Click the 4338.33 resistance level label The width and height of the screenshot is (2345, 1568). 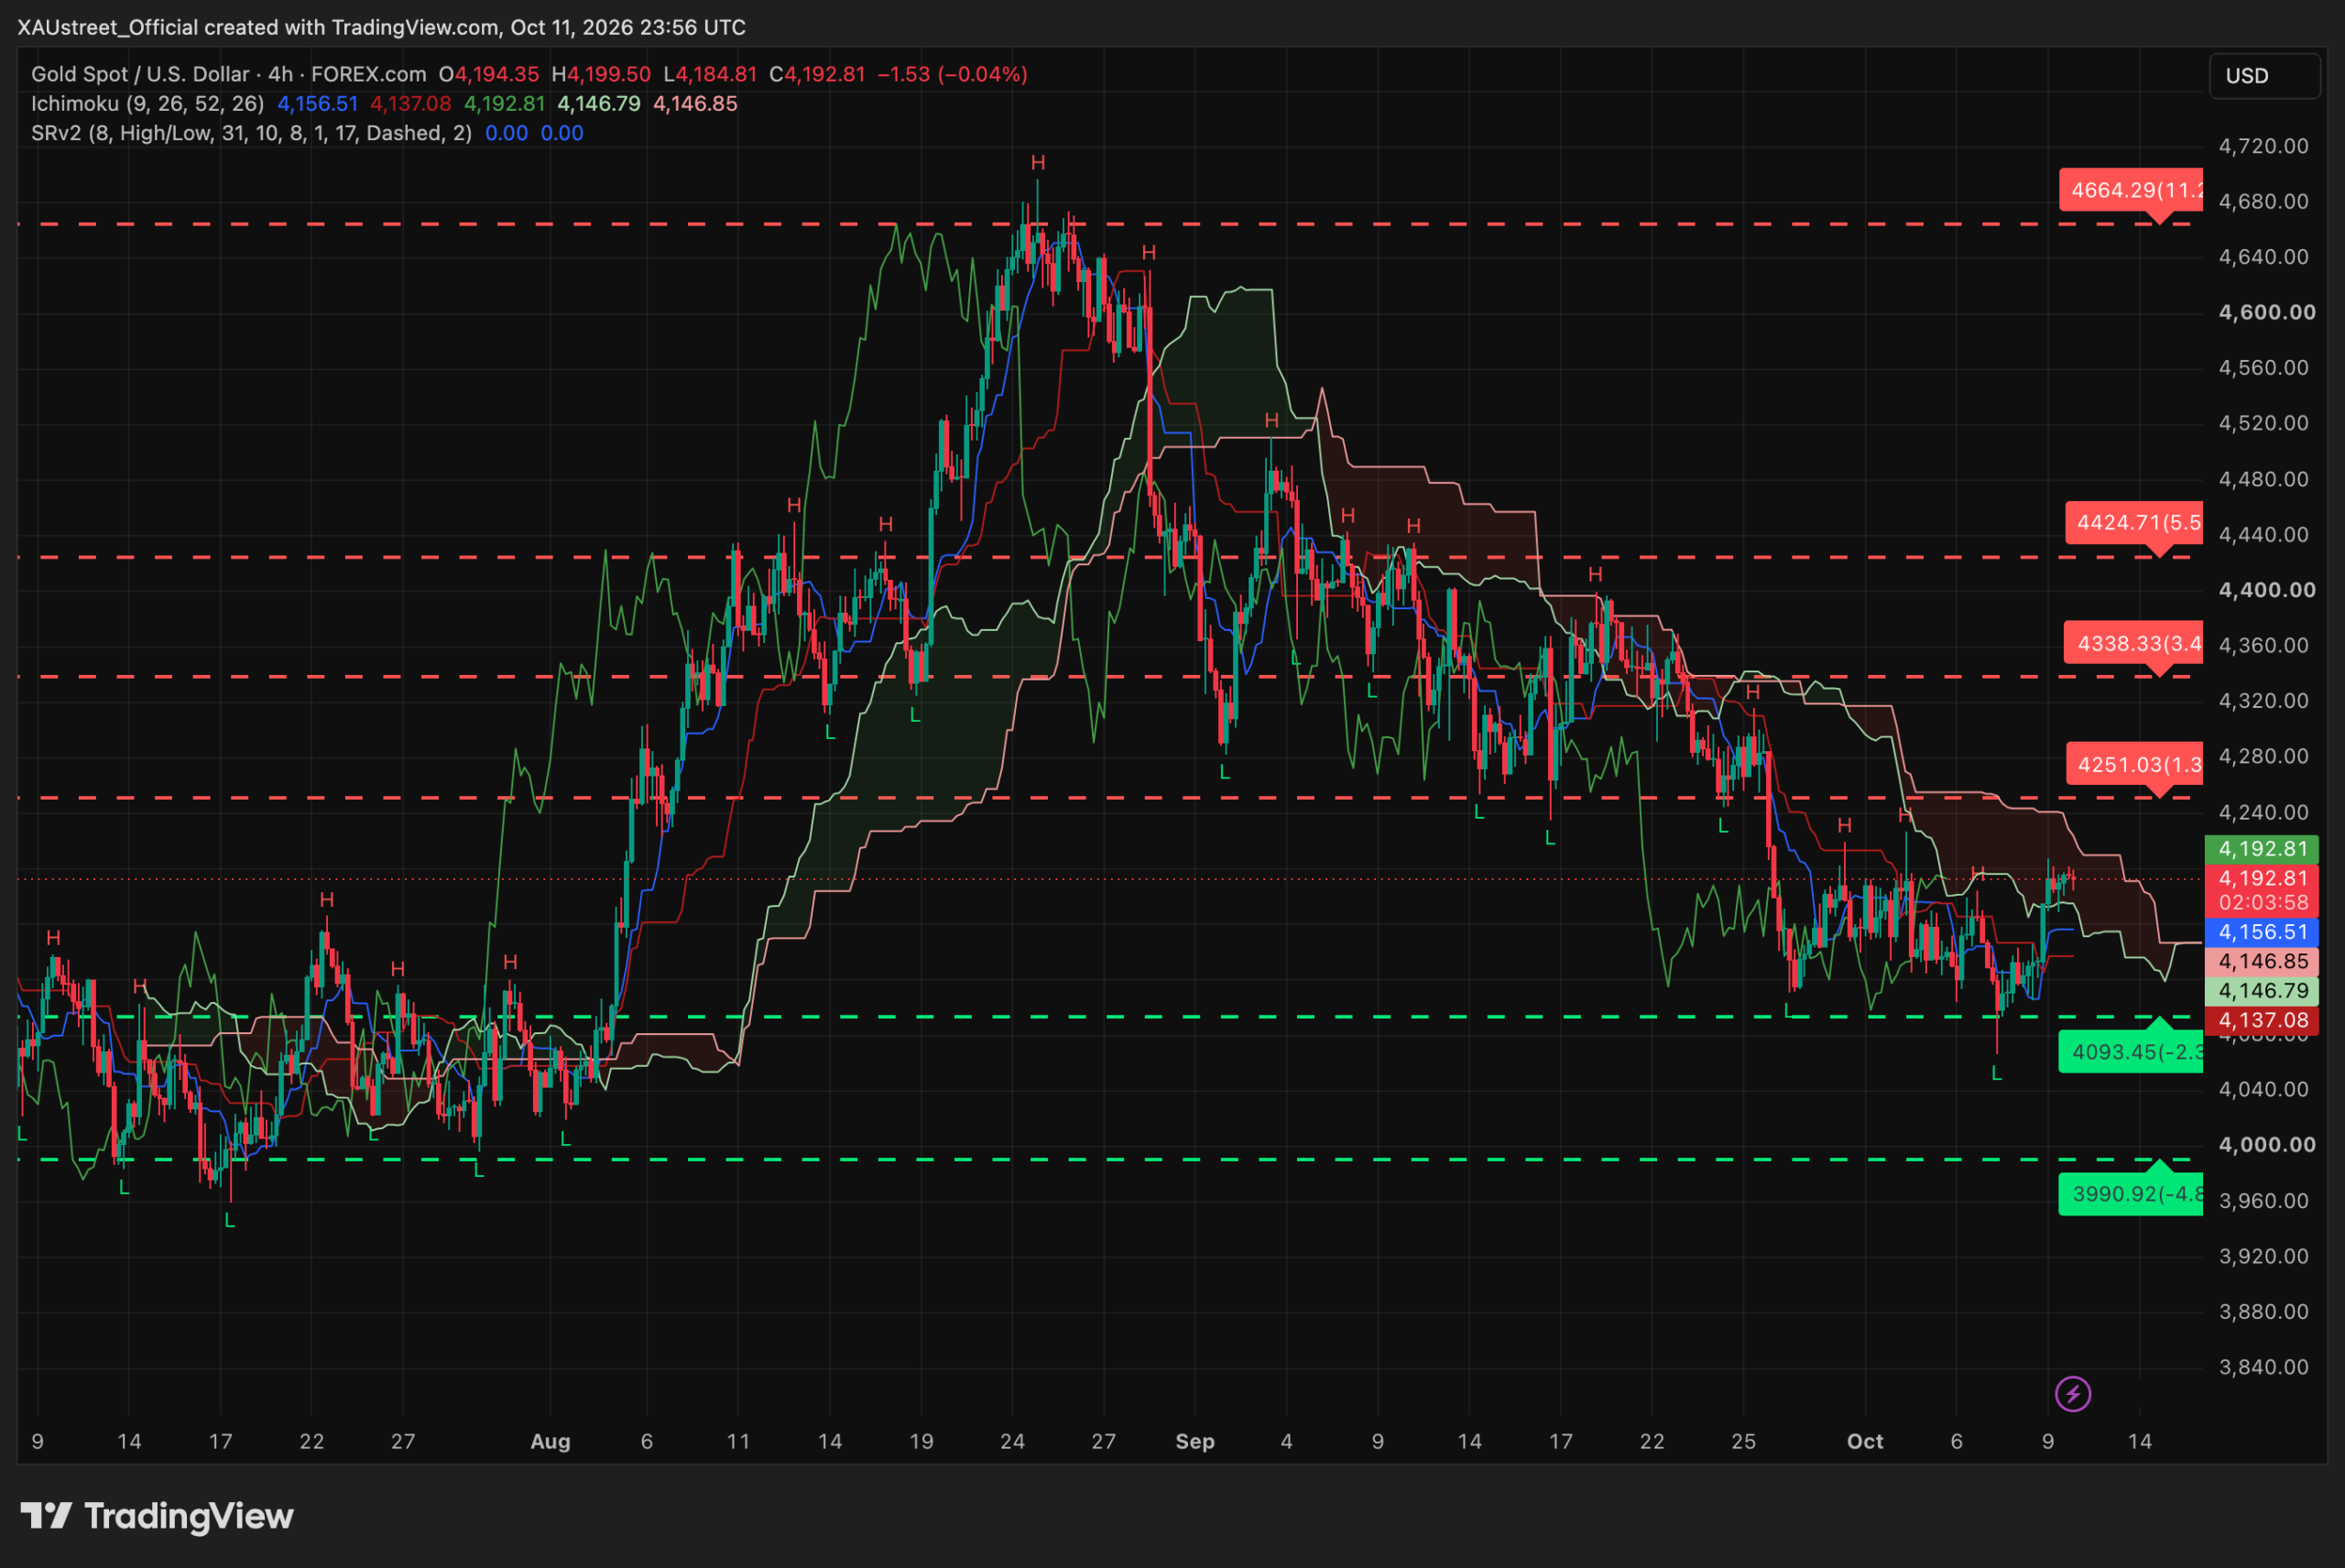click(x=2133, y=643)
